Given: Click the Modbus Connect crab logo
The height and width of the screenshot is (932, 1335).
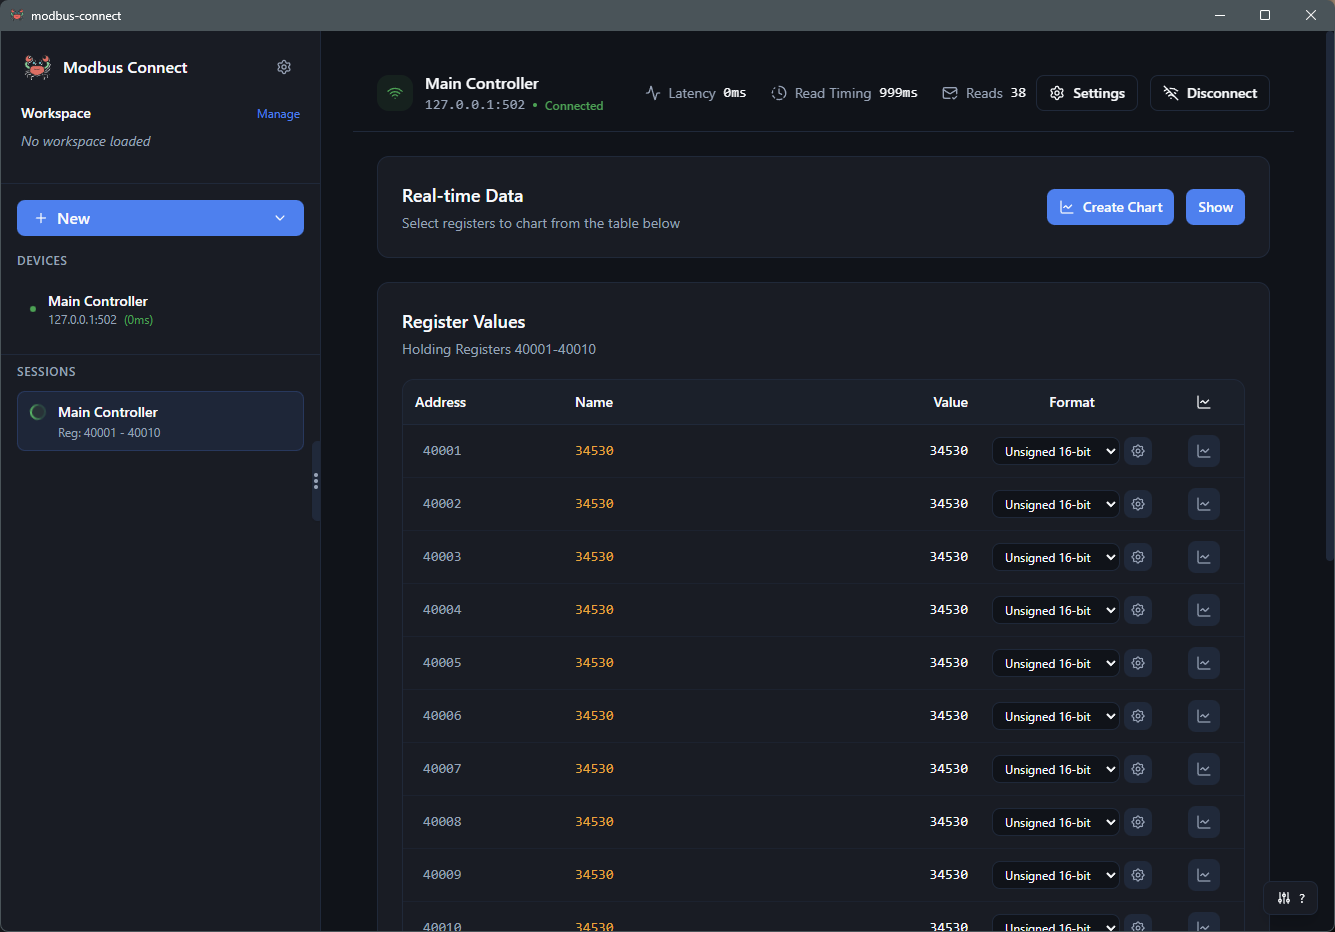Looking at the screenshot, I should tap(37, 67).
